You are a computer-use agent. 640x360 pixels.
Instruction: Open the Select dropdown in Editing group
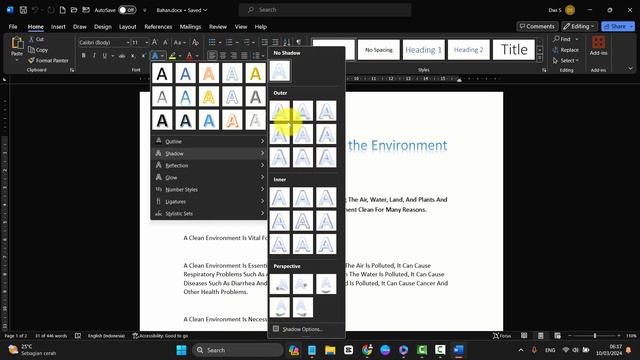[565, 60]
